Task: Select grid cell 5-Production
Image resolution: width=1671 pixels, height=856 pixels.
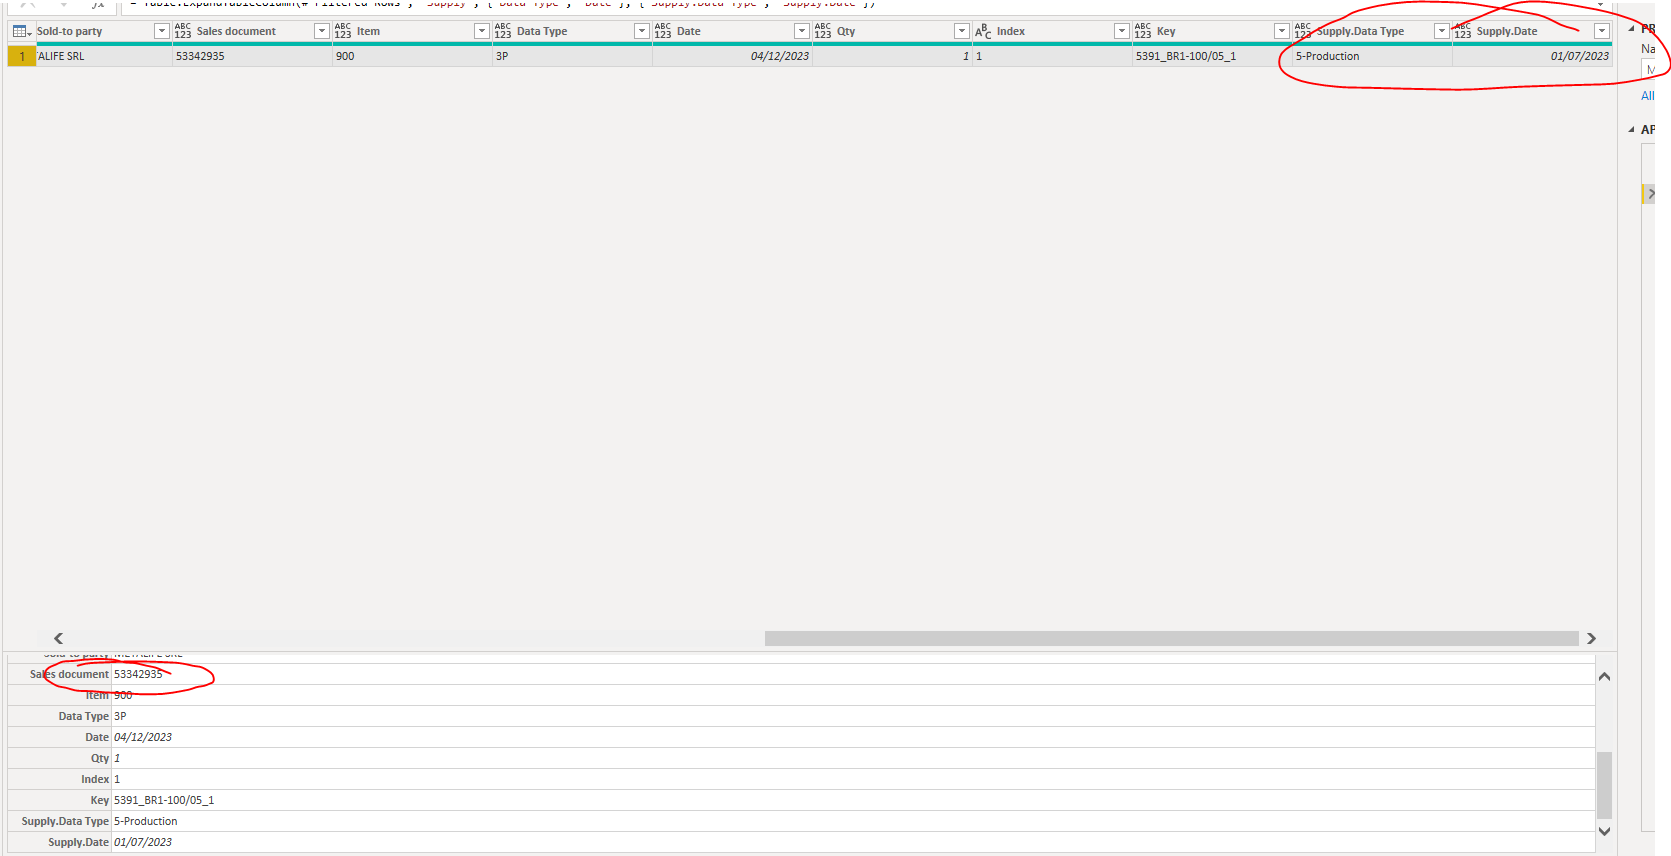Action: pyautogui.click(x=1372, y=56)
